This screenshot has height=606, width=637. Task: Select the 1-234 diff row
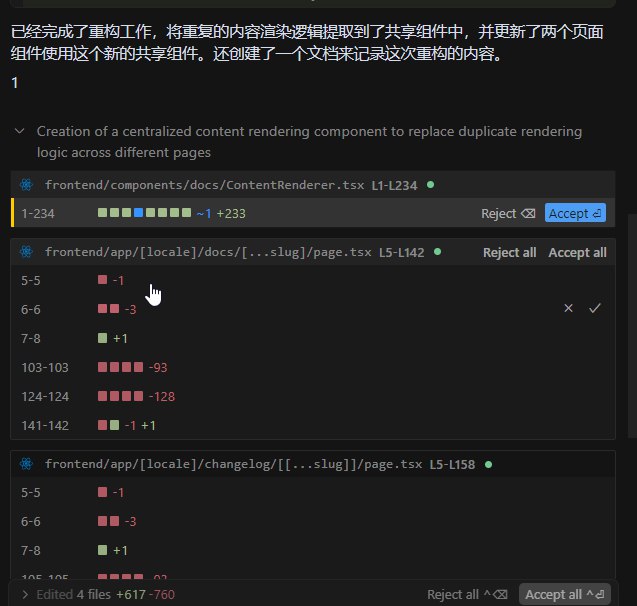[x=313, y=213]
